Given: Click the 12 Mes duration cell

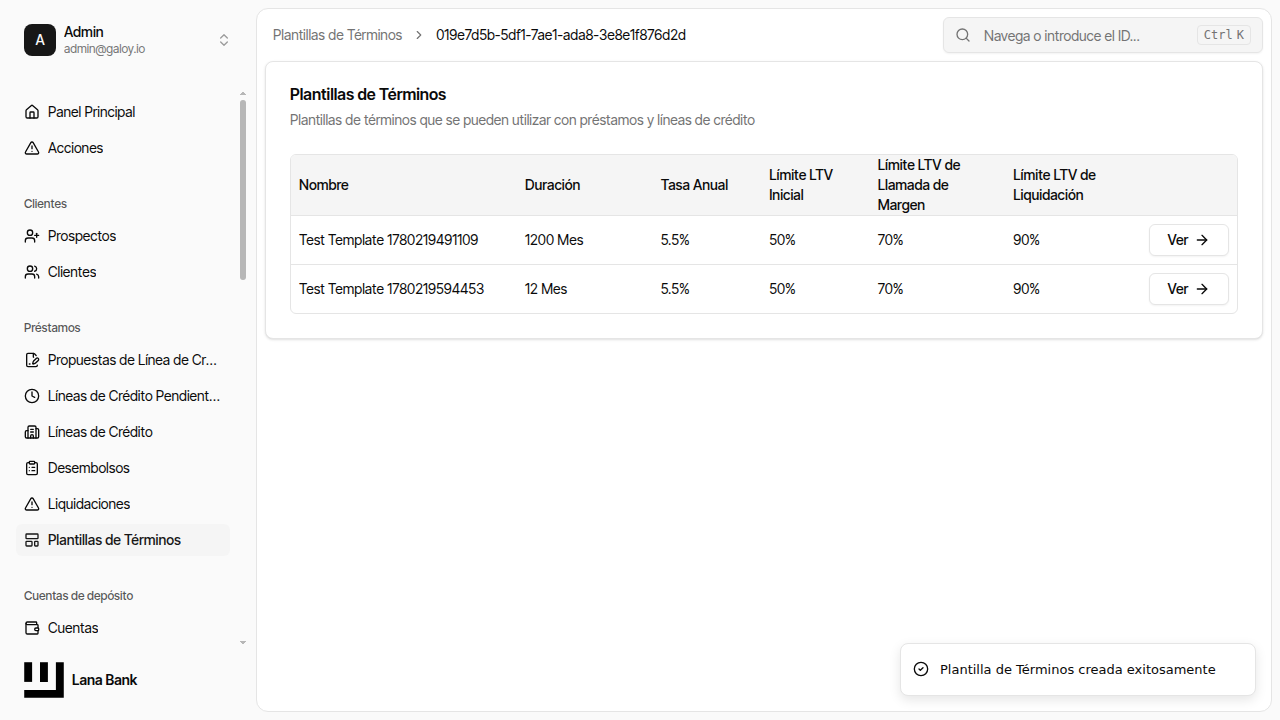Looking at the screenshot, I should [546, 289].
